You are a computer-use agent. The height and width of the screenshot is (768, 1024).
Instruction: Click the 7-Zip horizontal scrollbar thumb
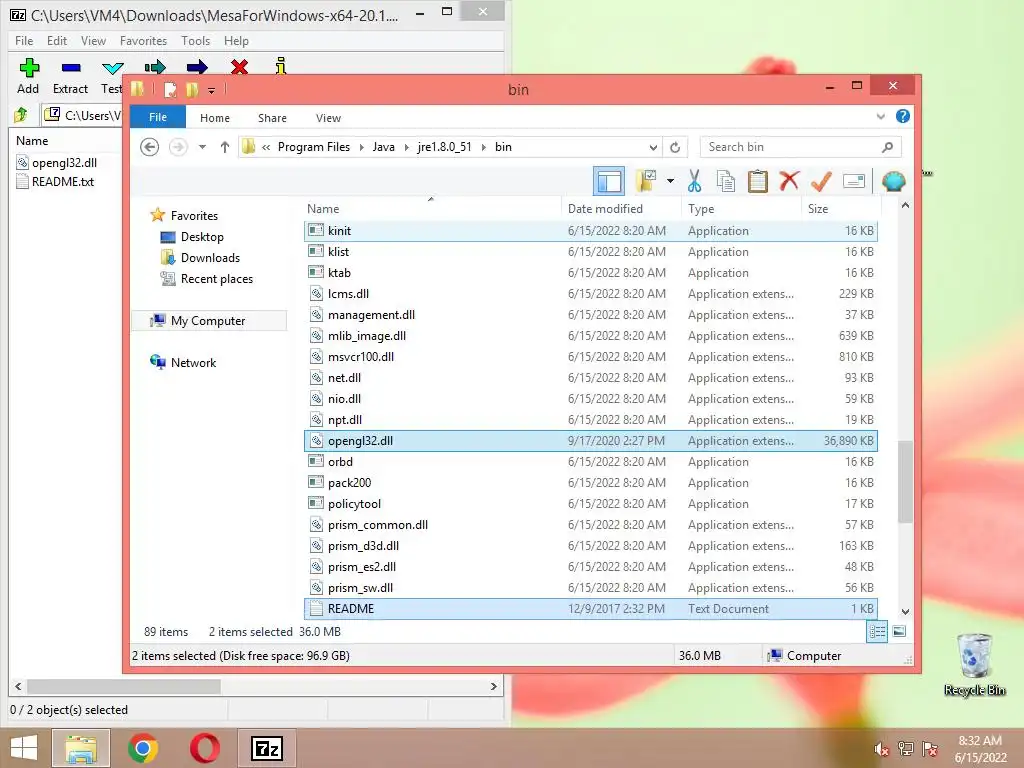(123, 686)
